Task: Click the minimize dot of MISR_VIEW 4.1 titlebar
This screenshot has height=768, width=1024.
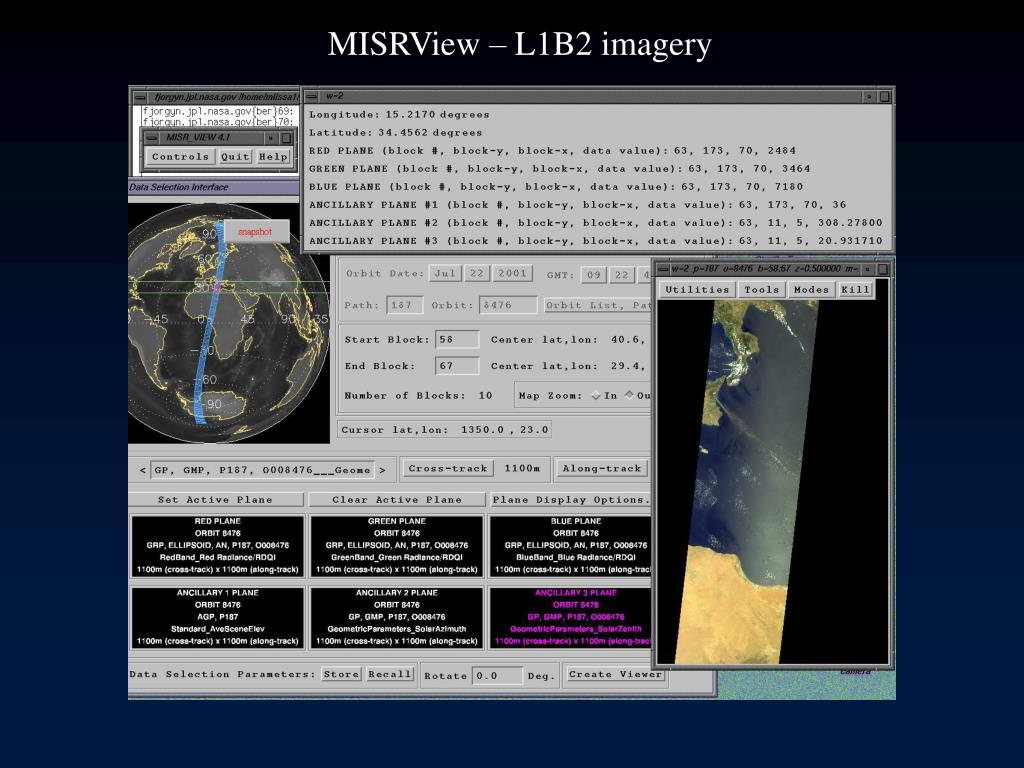Action: 270,138
